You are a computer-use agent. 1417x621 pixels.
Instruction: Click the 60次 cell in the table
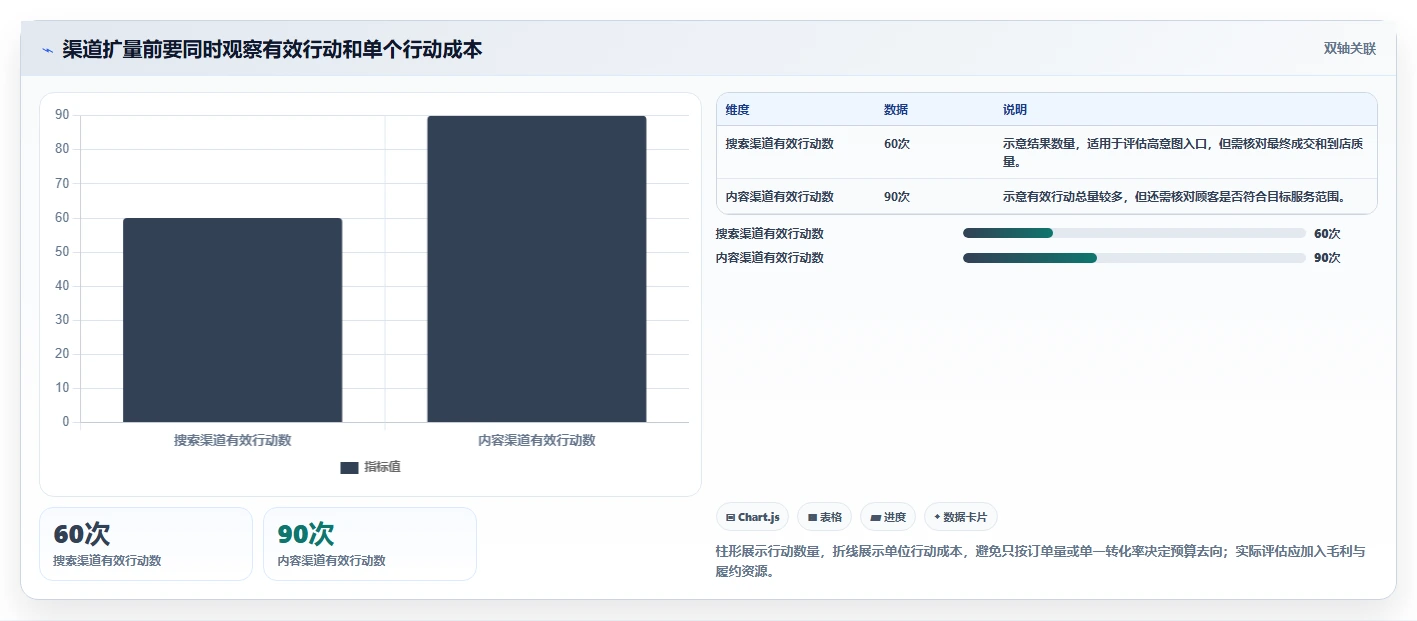point(897,144)
